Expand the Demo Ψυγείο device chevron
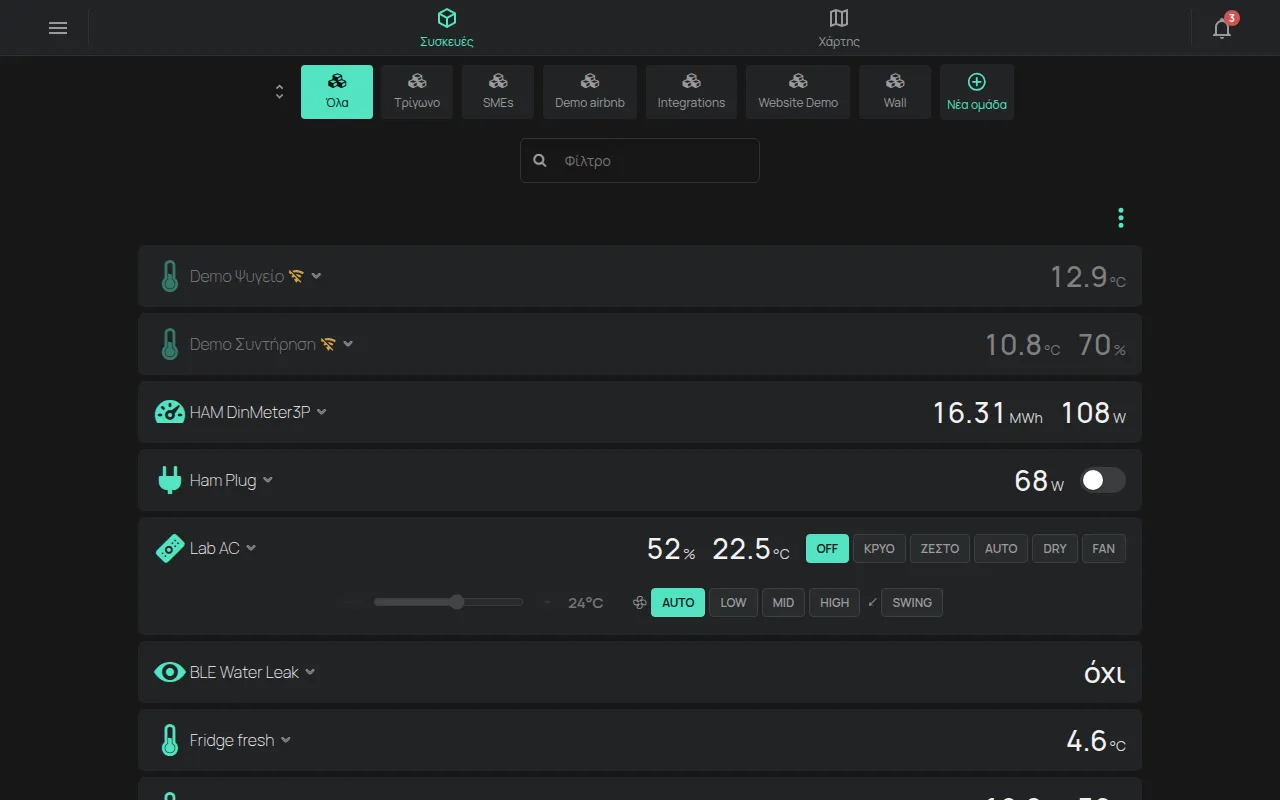1280x800 pixels. (316, 276)
